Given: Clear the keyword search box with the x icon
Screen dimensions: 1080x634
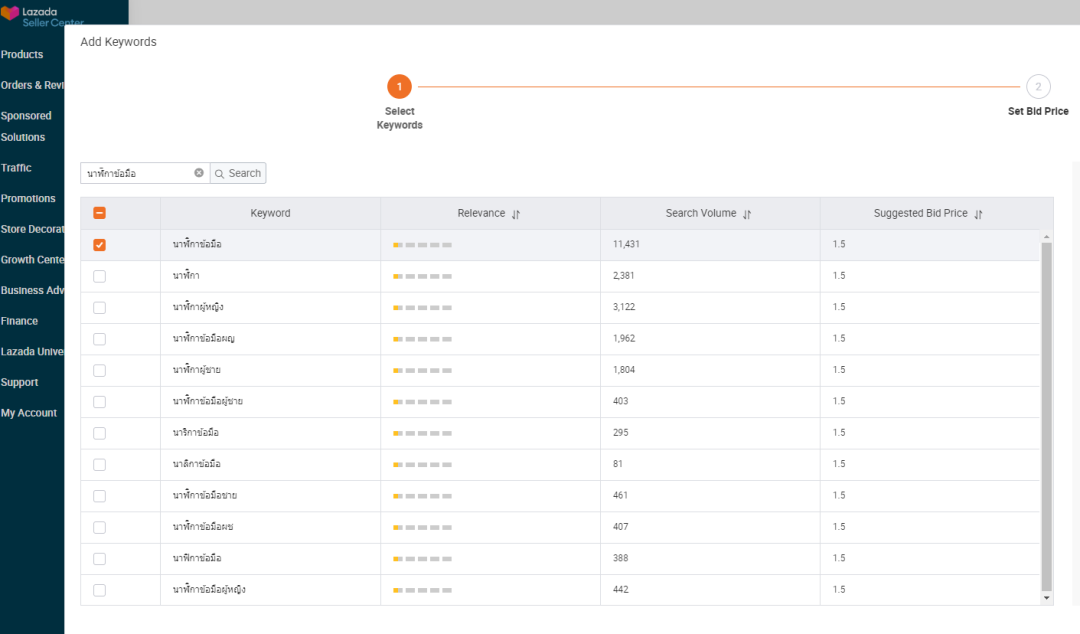Looking at the screenshot, I should pyautogui.click(x=199, y=173).
